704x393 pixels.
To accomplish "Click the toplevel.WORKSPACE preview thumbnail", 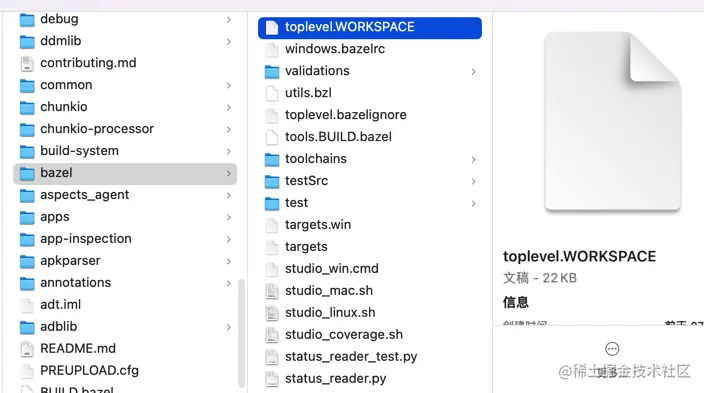I will [612, 121].
